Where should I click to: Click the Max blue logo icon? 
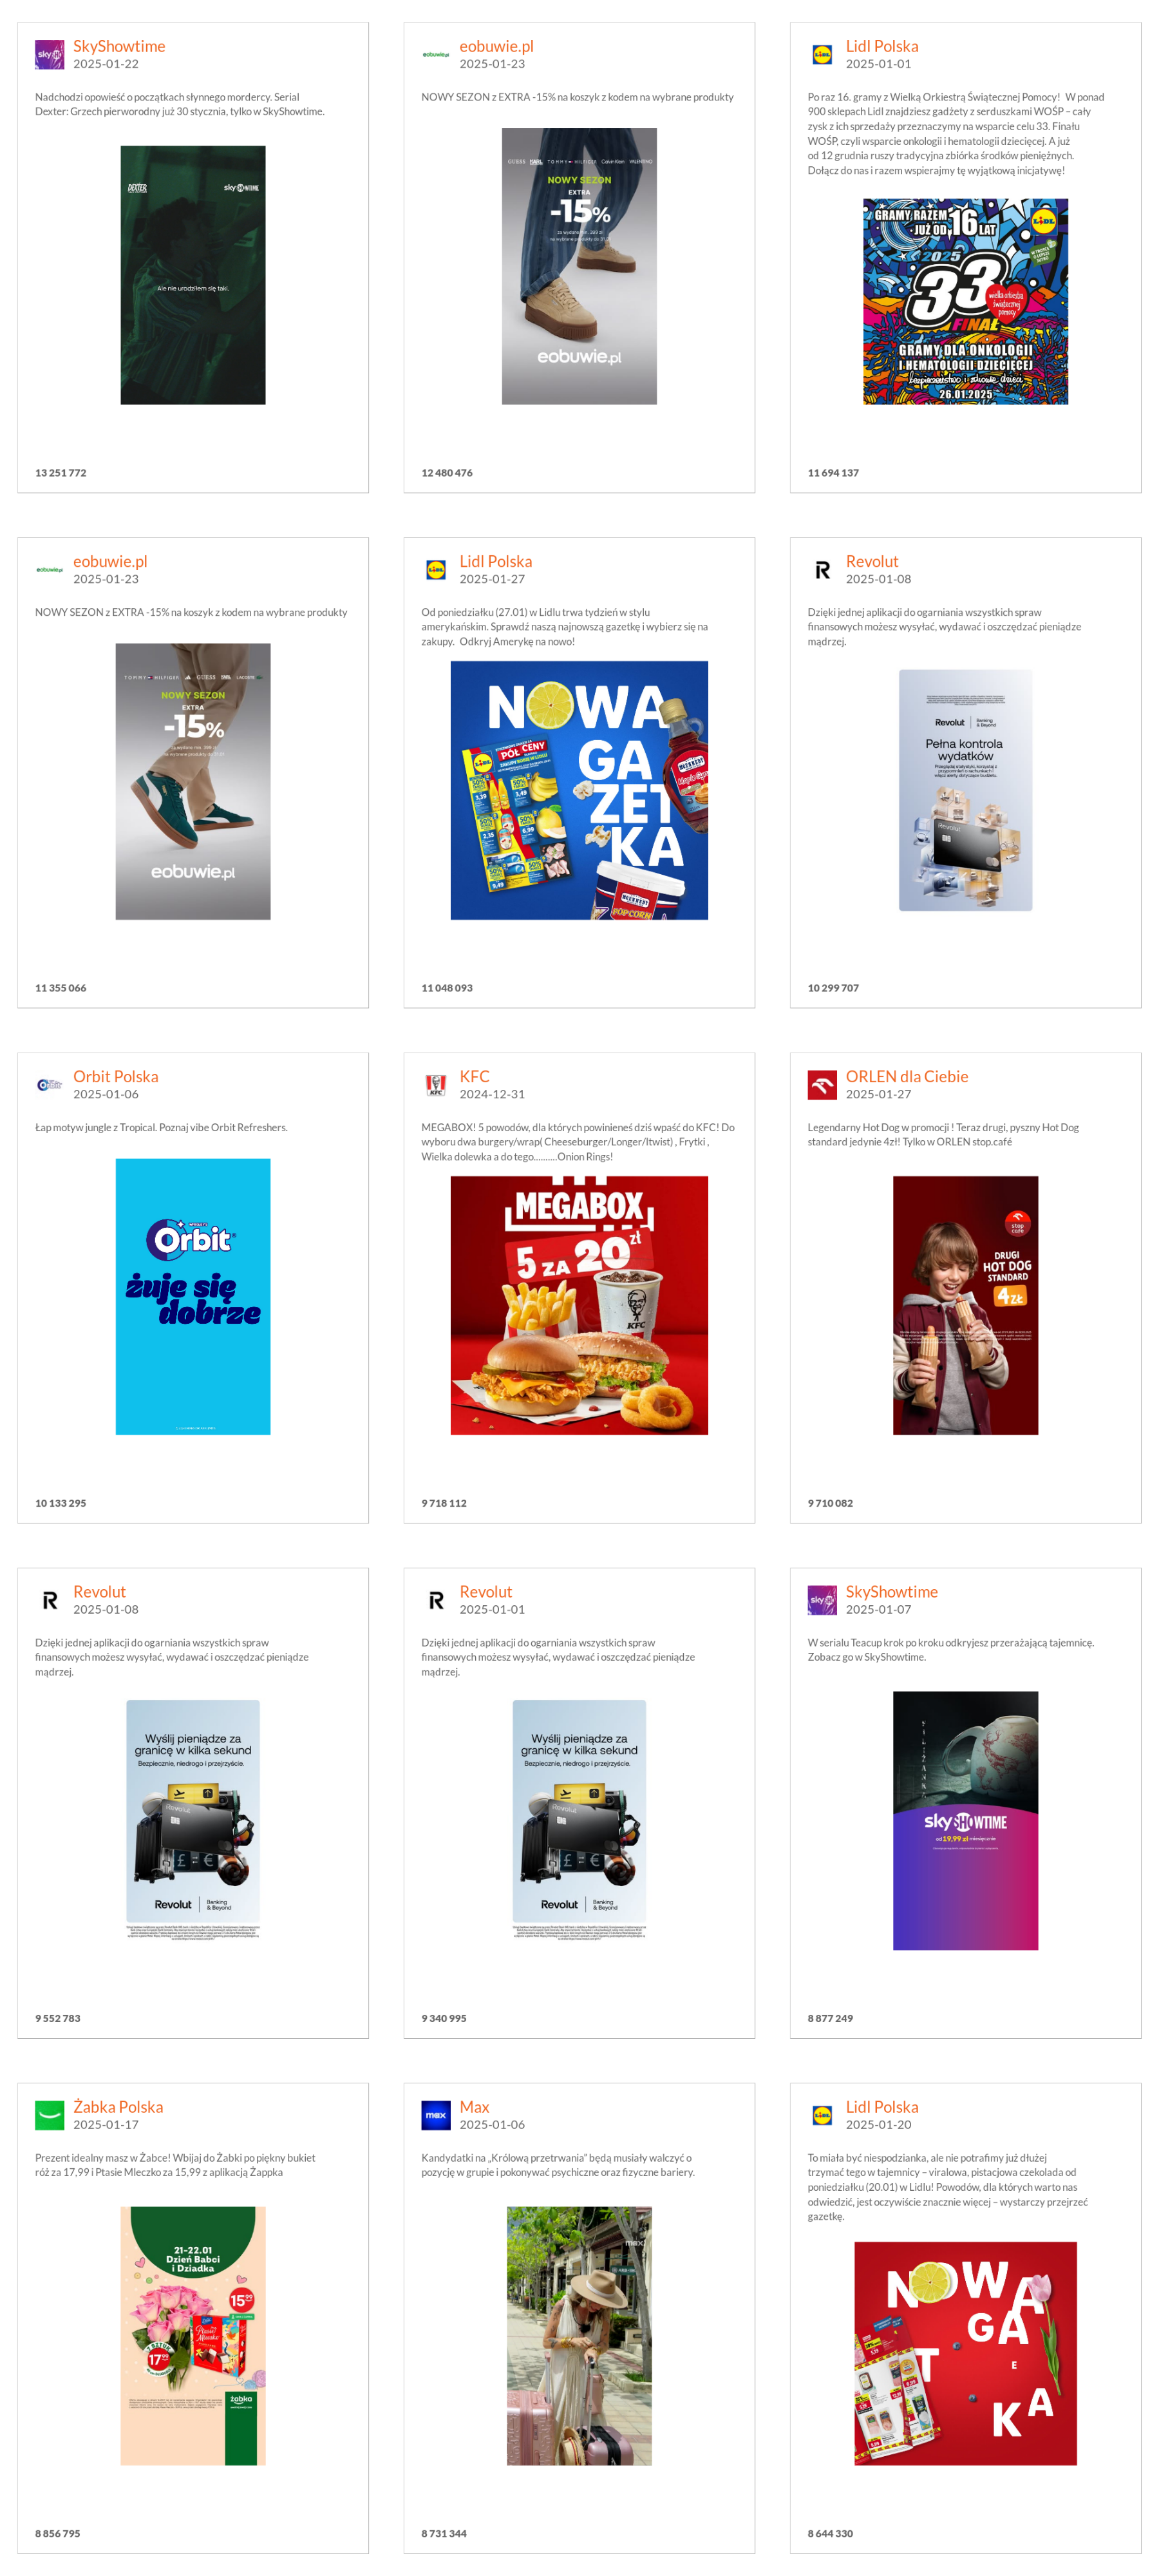click(x=436, y=2114)
